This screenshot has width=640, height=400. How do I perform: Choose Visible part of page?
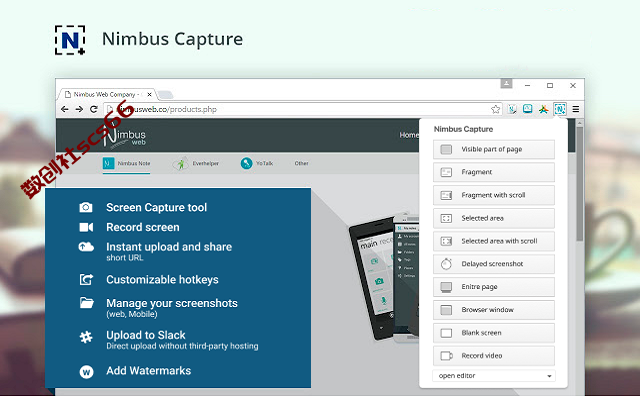pyautogui.click(x=494, y=149)
